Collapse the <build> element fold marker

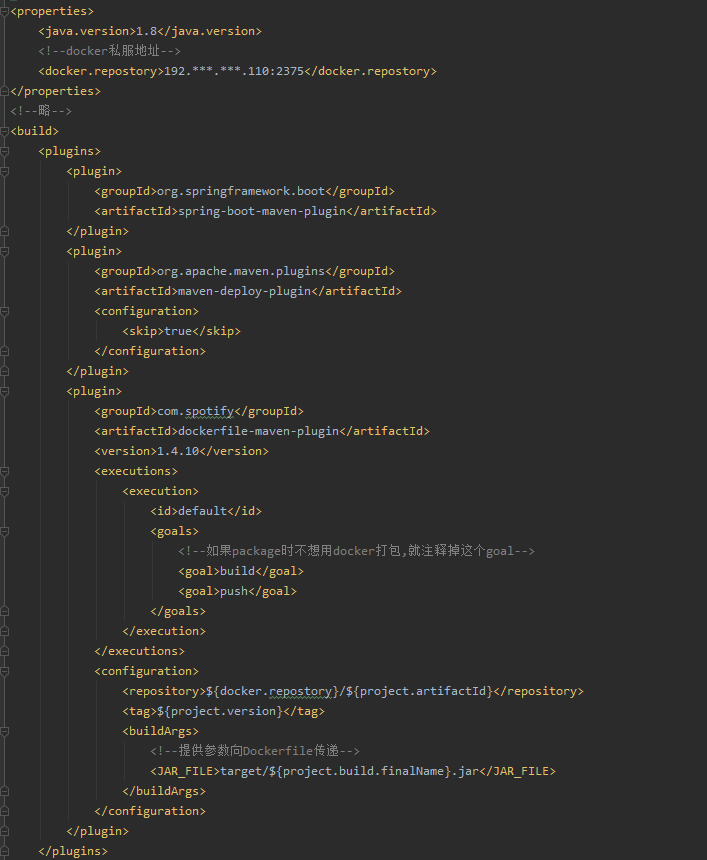(4, 131)
